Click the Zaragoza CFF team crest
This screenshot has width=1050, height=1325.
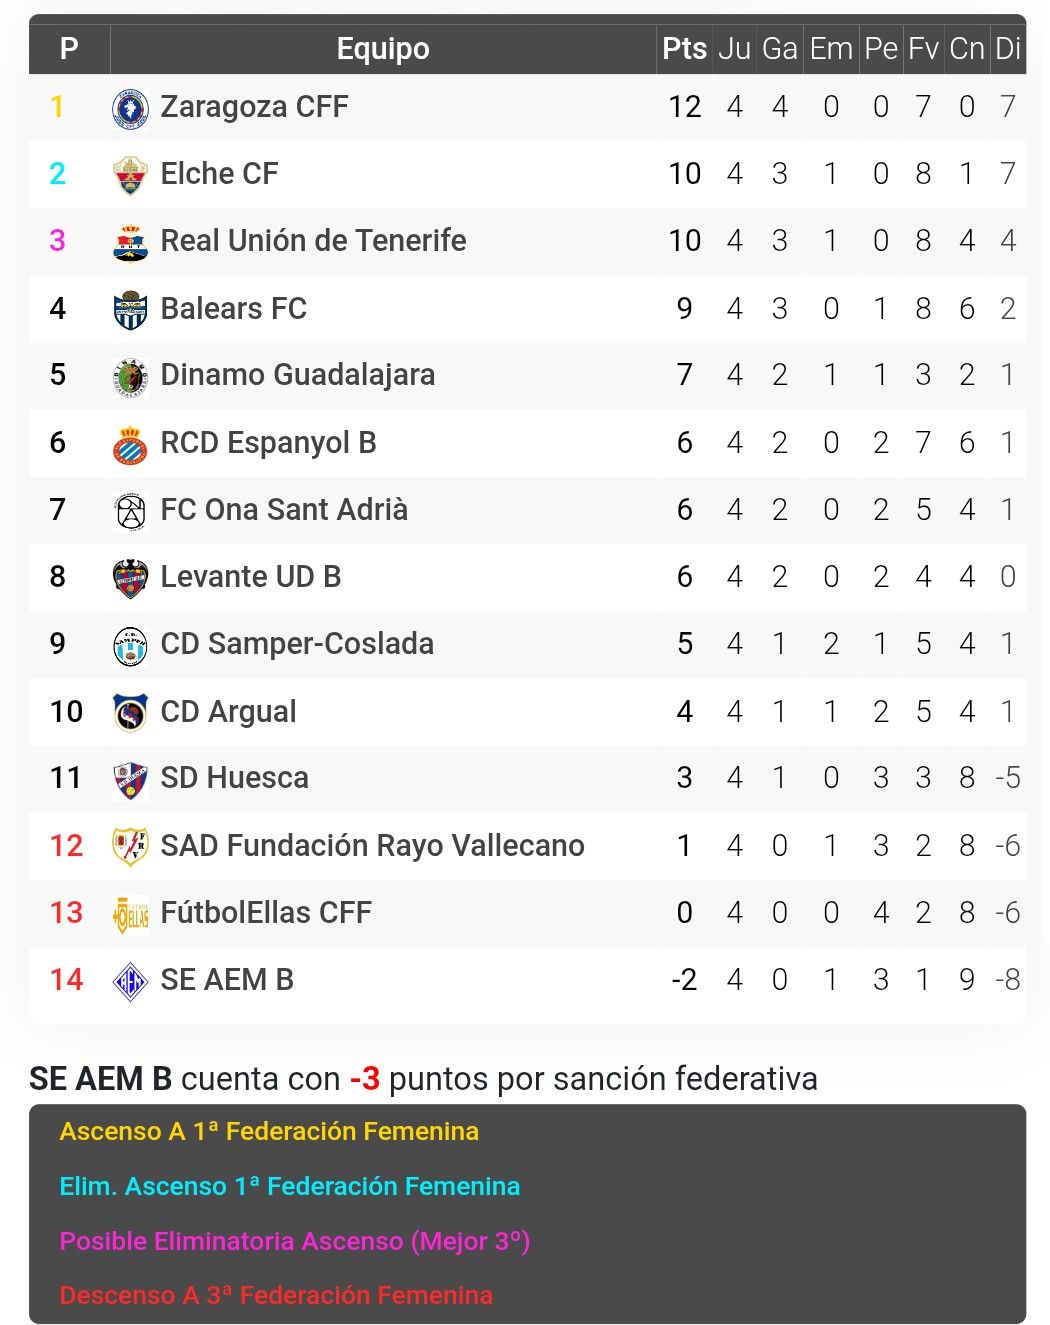click(x=130, y=108)
